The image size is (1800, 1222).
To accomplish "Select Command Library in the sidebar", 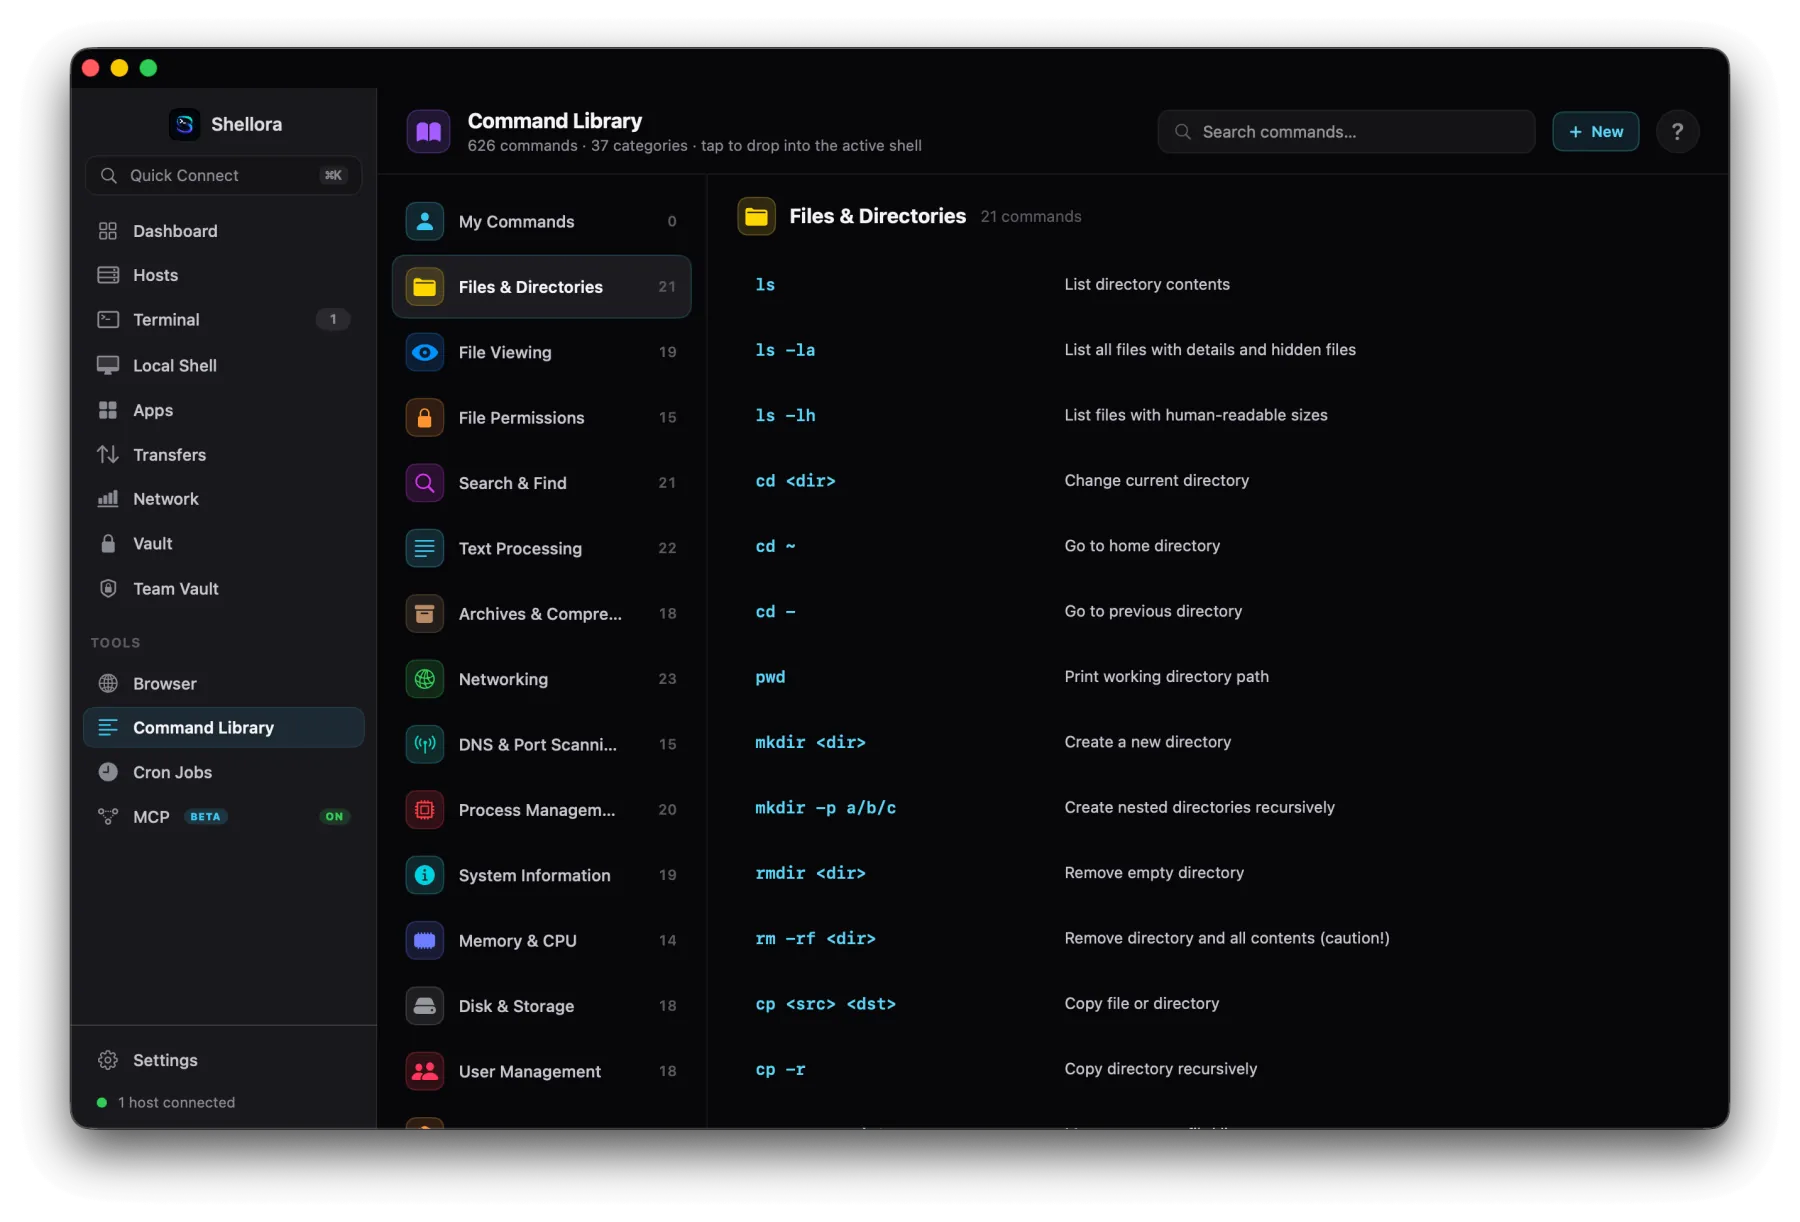I will (x=224, y=727).
